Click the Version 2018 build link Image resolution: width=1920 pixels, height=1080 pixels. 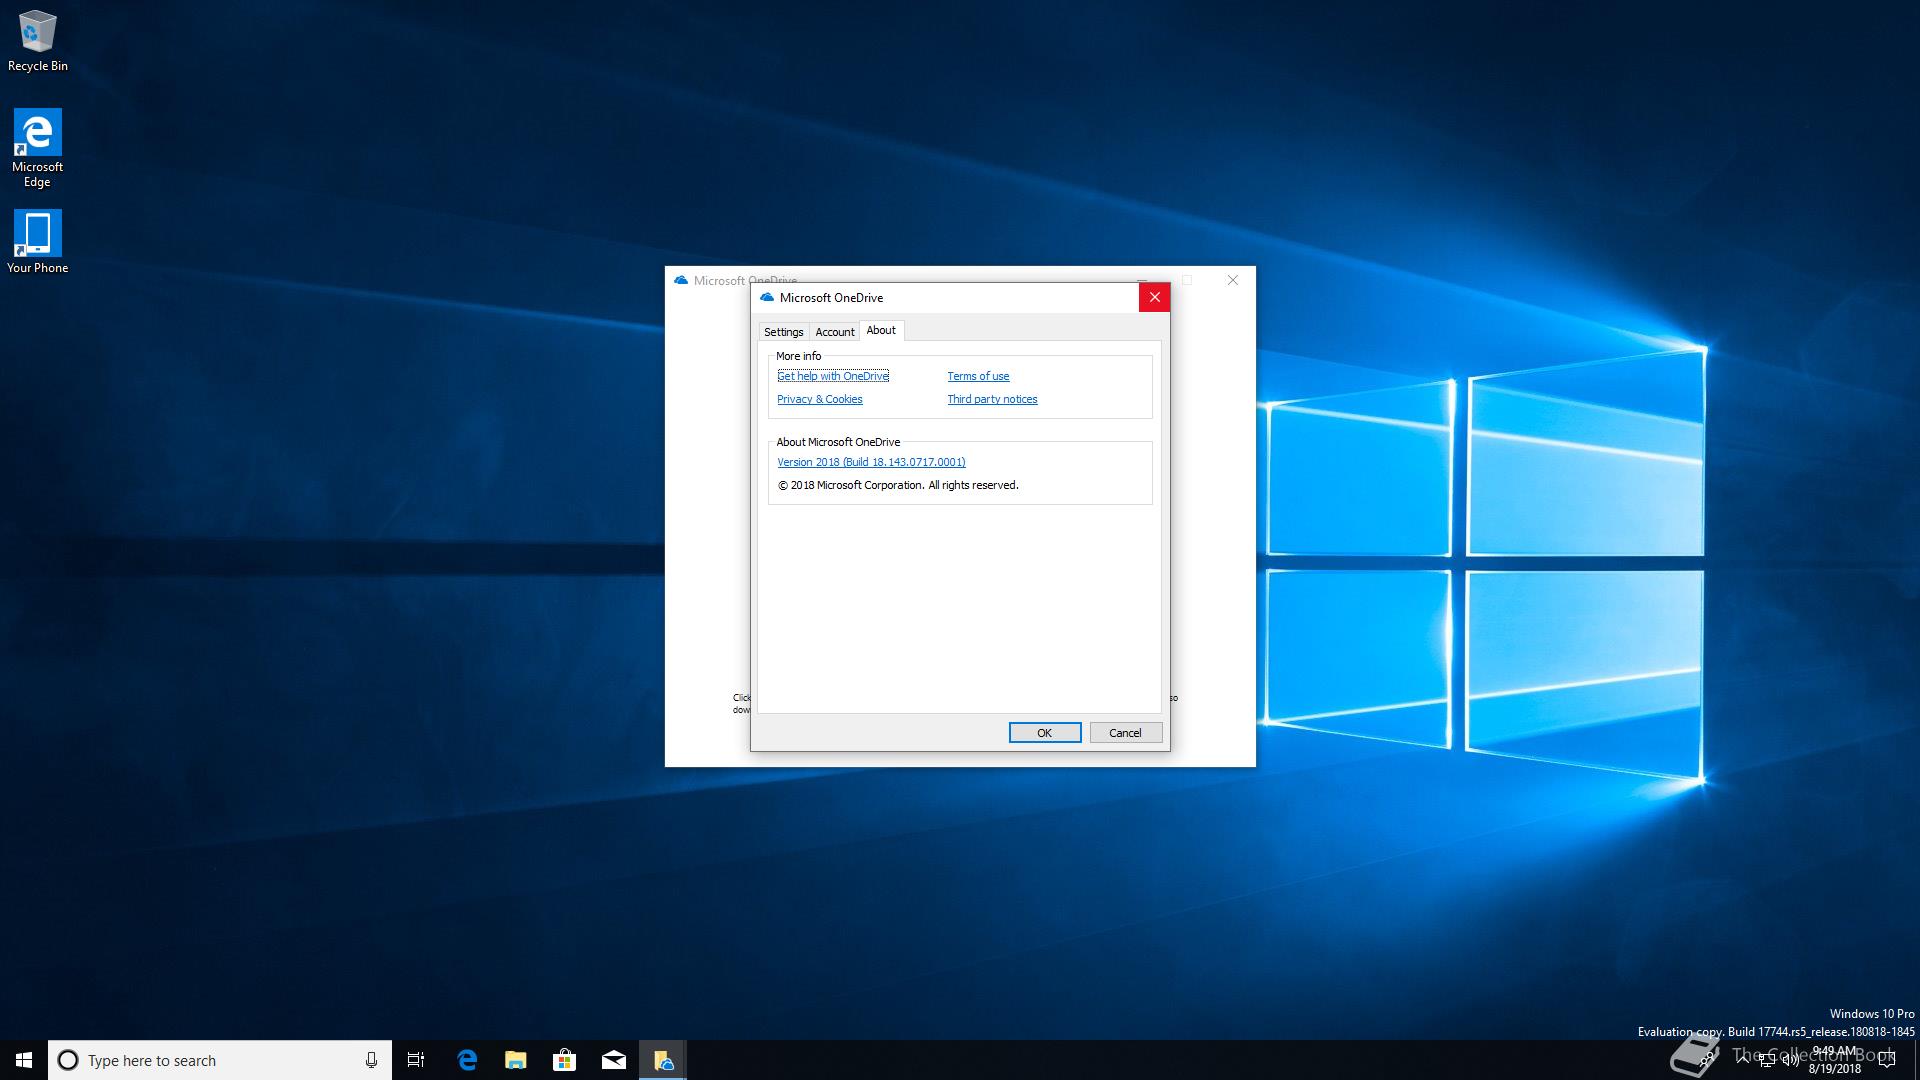(871, 462)
